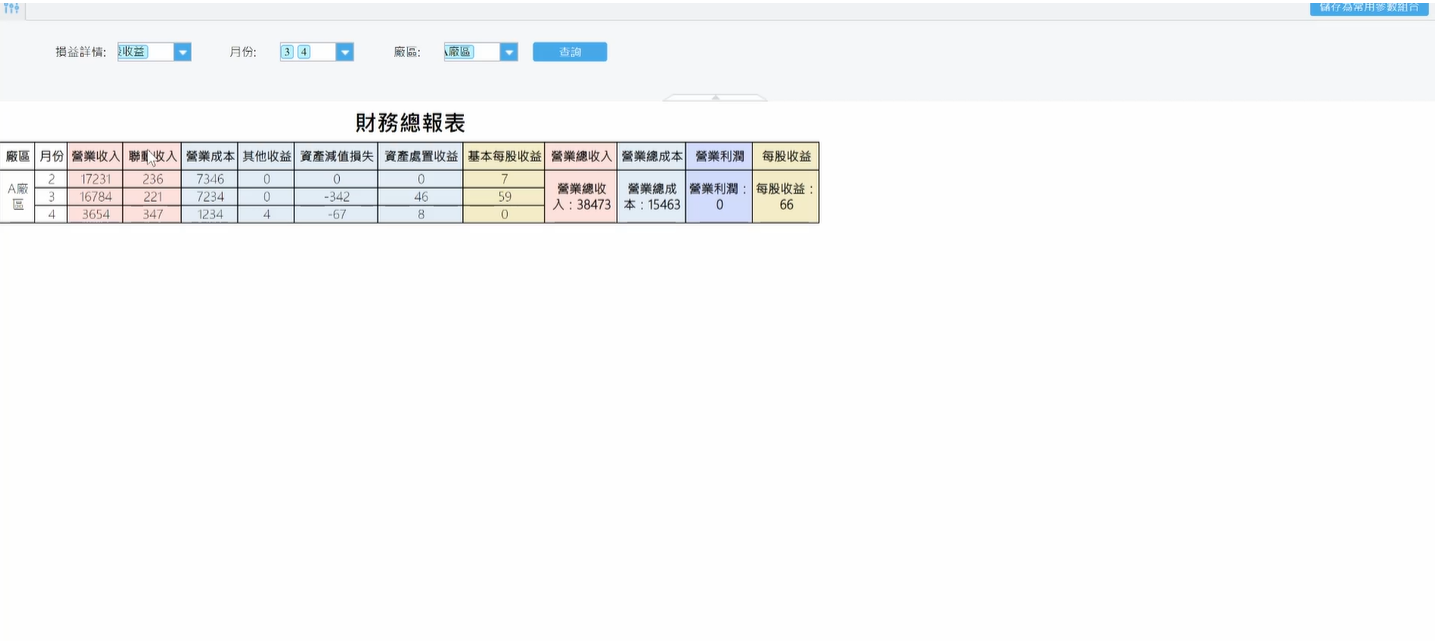Open the 廠區 dropdown arrow in the filter bar
The width and height of the screenshot is (1435, 641).
point(509,52)
